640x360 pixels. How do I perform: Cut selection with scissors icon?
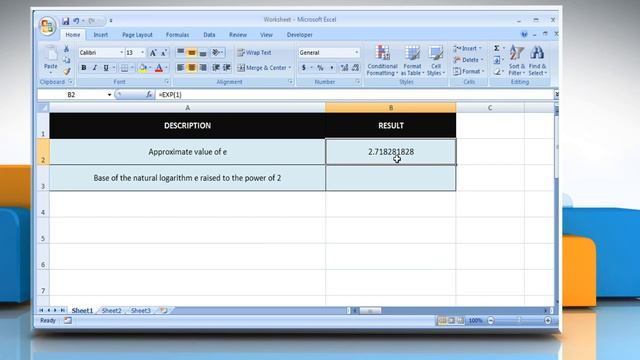click(67, 49)
